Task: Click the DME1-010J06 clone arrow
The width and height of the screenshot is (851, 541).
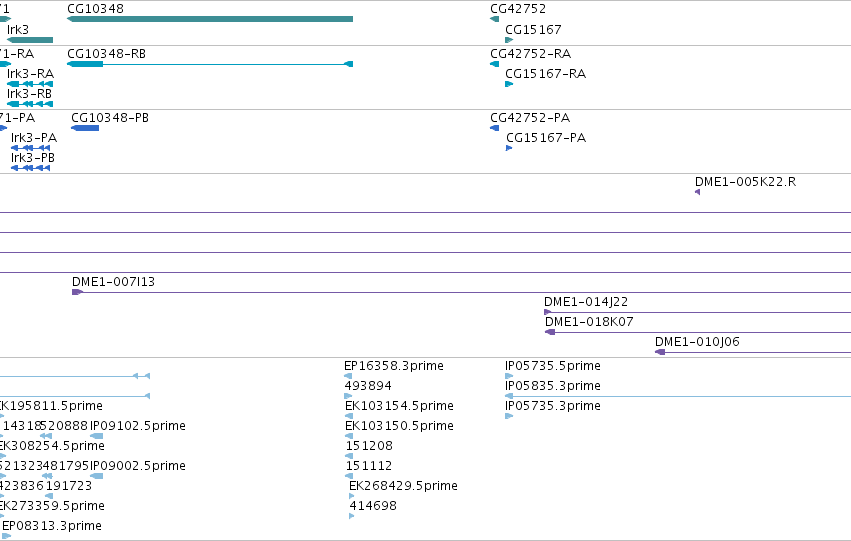Action: click(x=661, y=353)
